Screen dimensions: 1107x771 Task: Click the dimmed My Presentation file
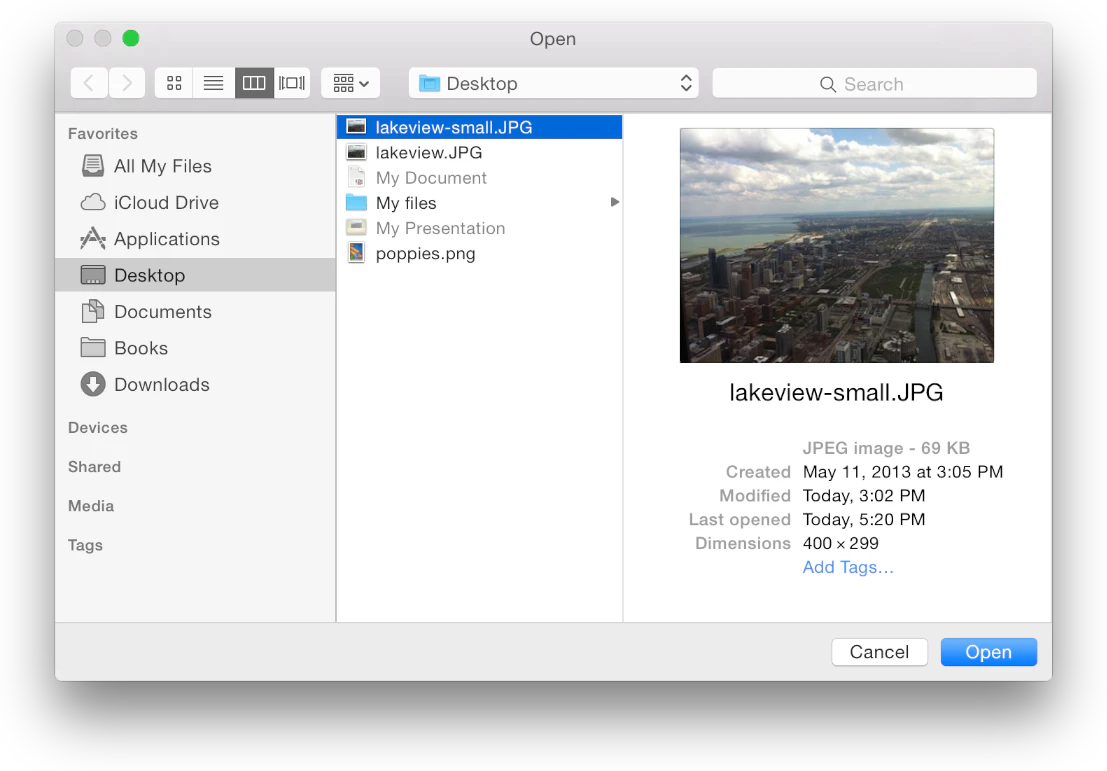[479, 228]
